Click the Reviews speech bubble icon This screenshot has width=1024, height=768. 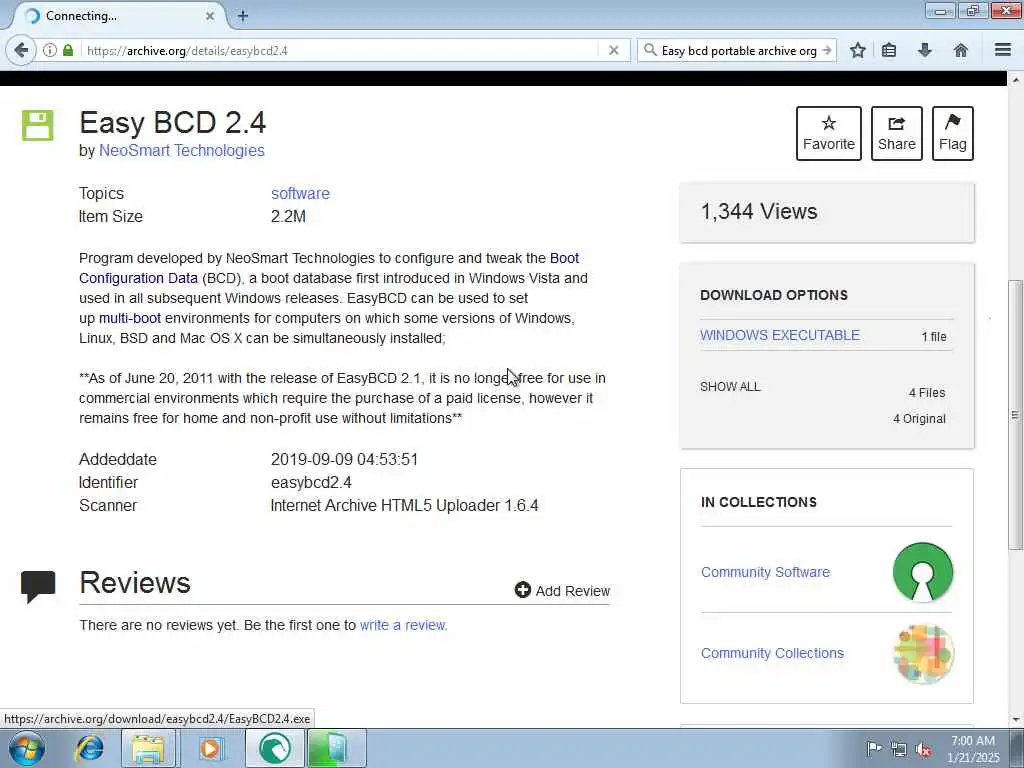point(38,586)
